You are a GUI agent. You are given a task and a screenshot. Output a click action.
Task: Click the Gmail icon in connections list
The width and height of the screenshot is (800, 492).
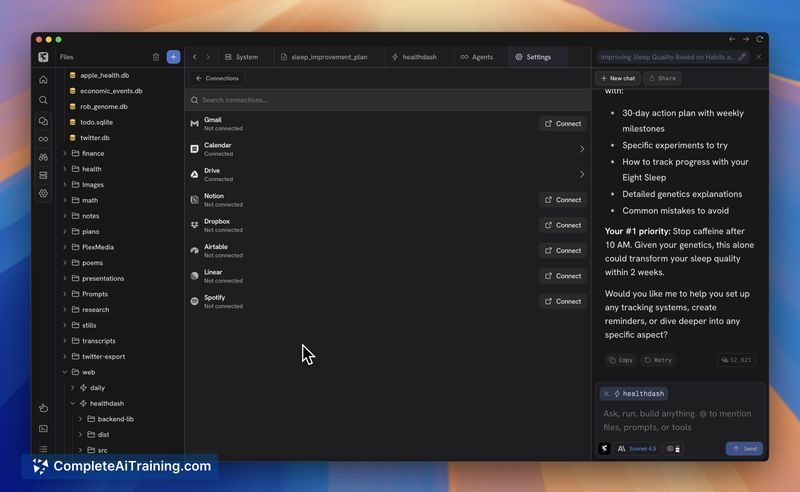(194, 124)
